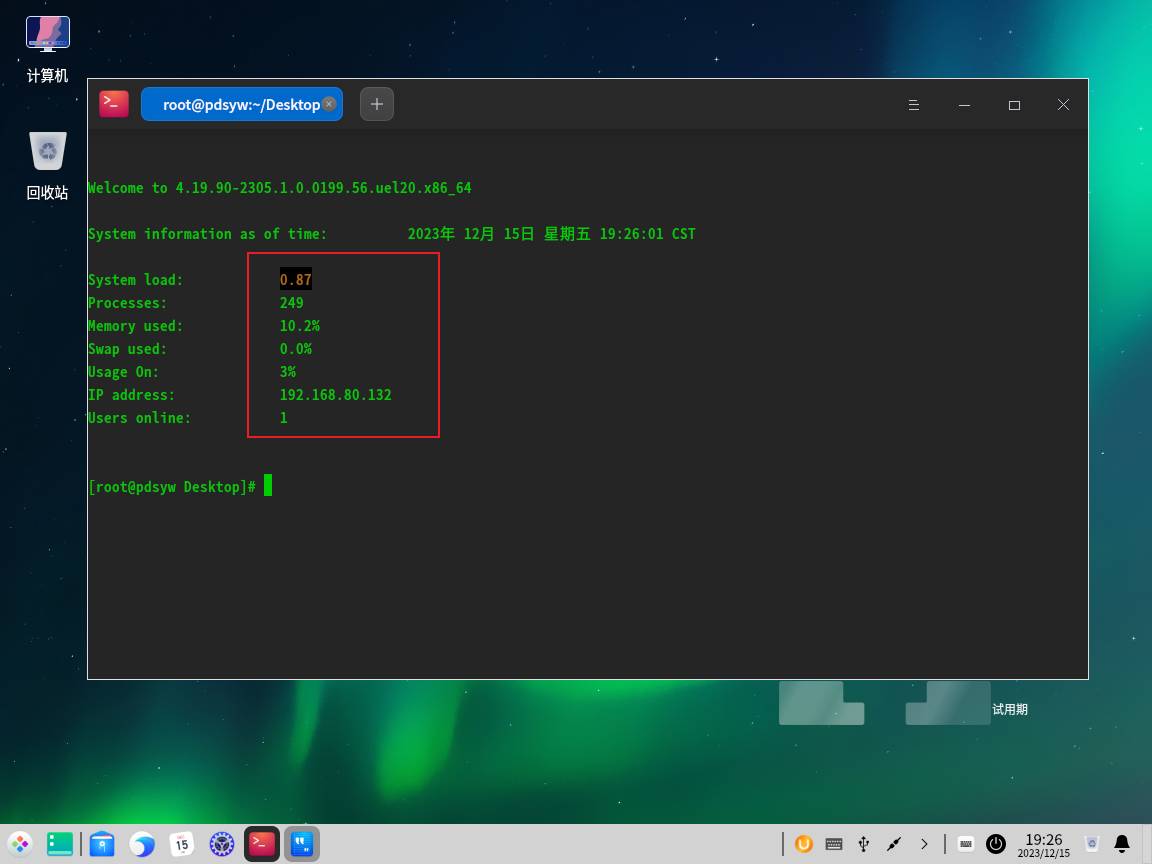Viewport: 1152px width, 864px height.
Task: Click the red terminal icon in dock
Action: (262, 844)
